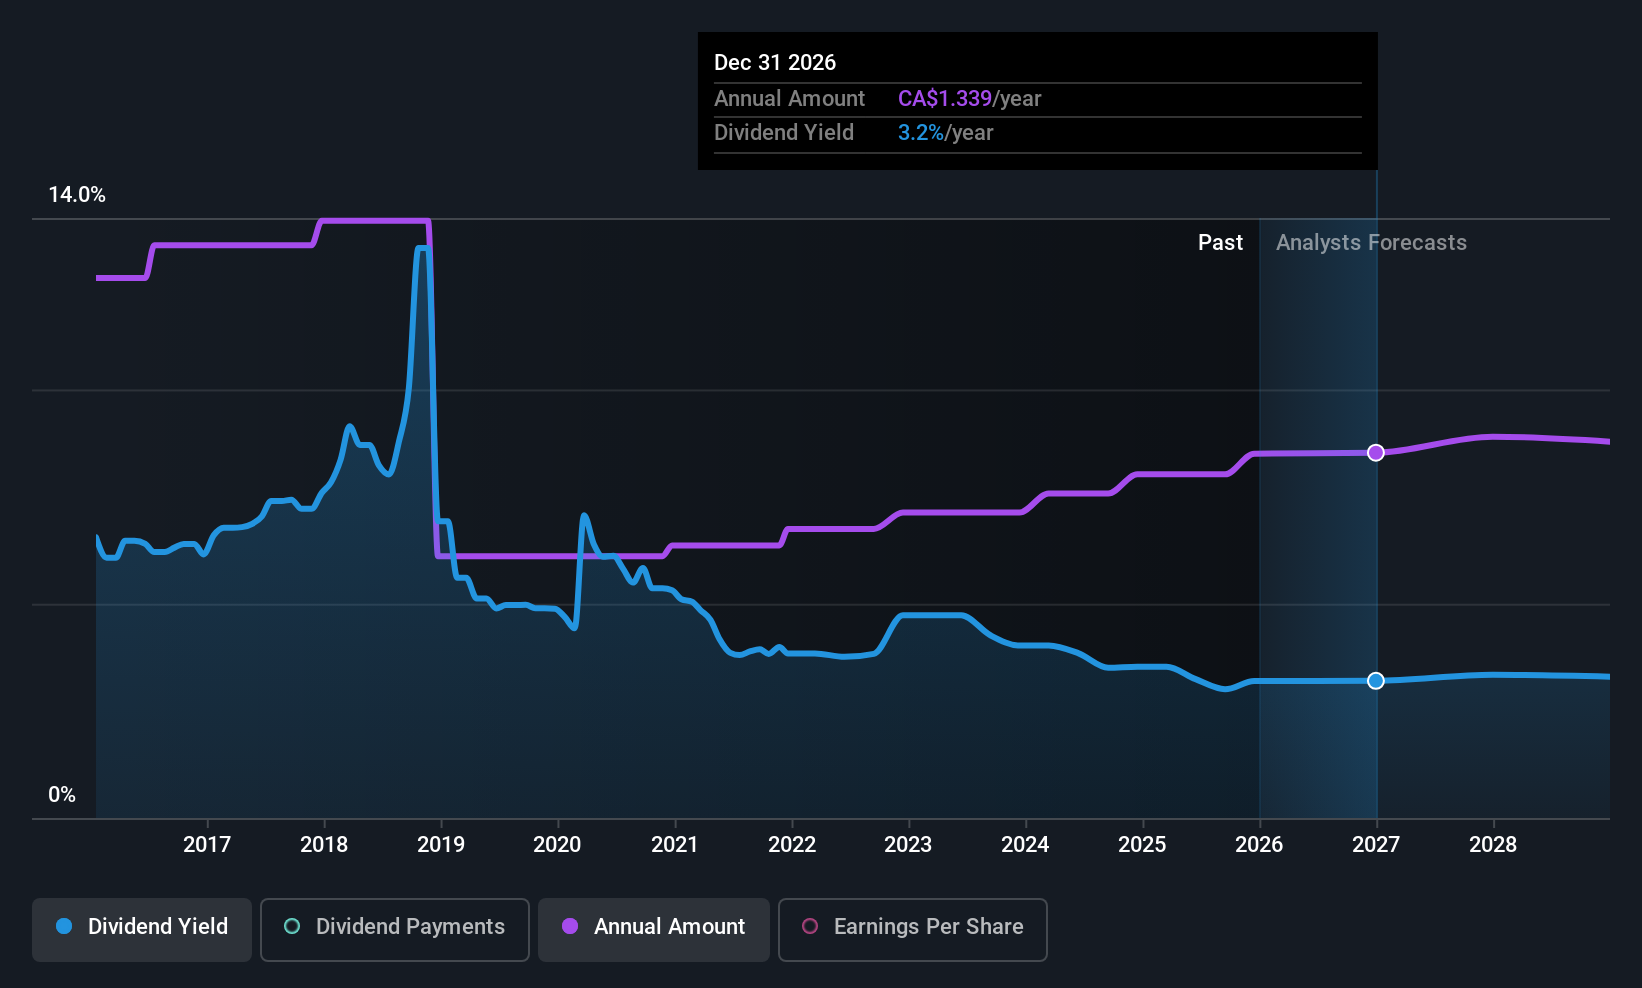The image size is (1642, 988).
Task: Expand the Analysts Forecasts section
Action: 1371,242
